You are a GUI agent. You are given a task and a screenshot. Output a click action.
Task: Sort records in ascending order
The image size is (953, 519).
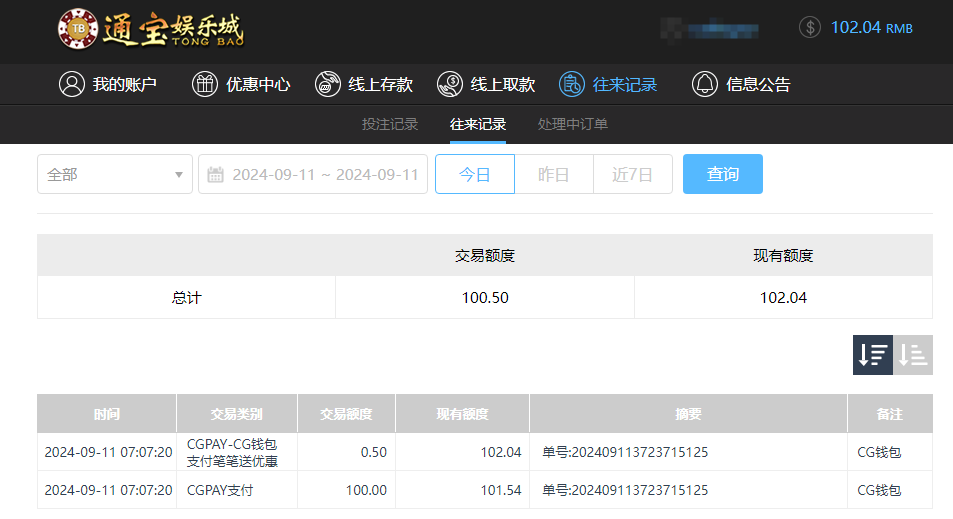point(913,355)
